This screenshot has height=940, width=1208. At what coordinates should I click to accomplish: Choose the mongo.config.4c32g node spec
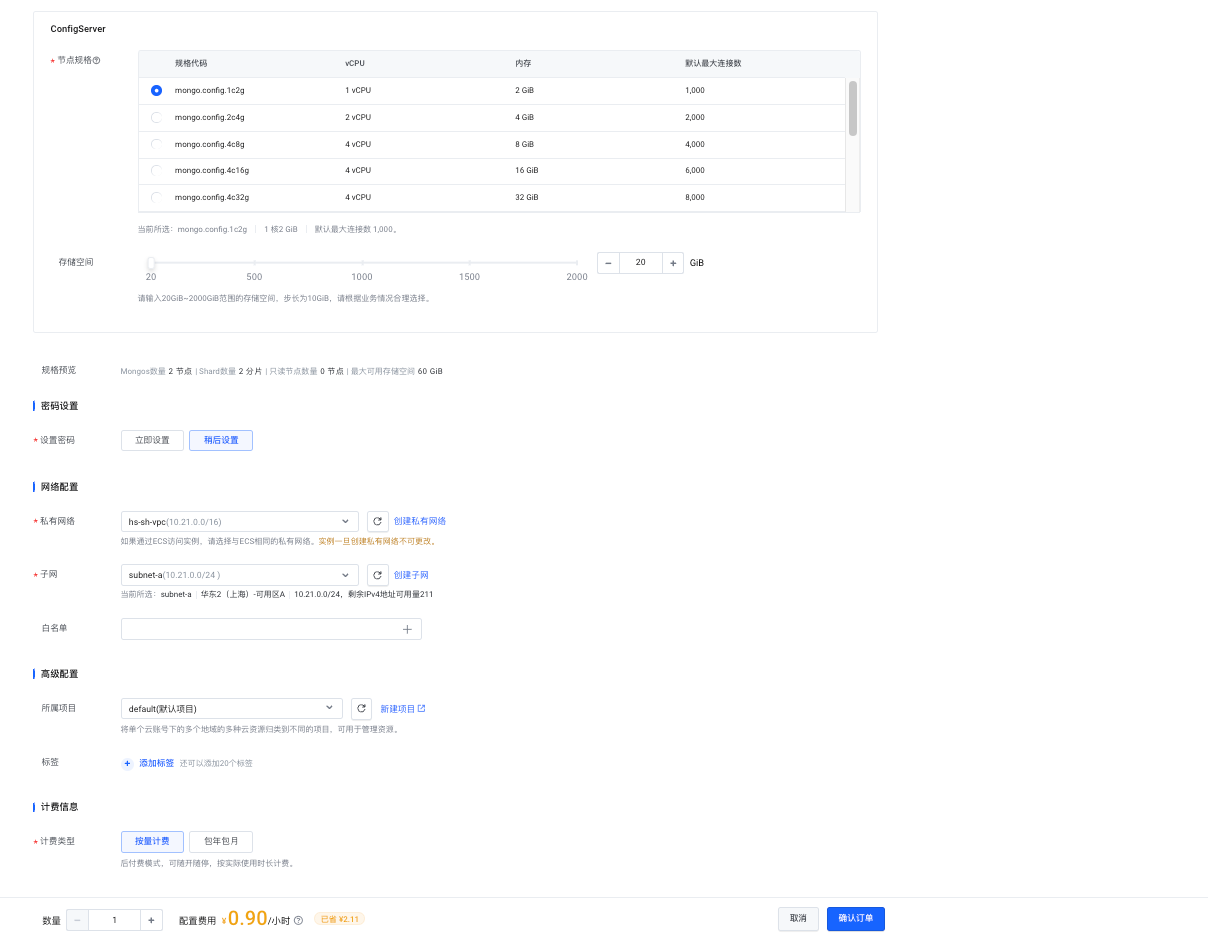tap(156, 197)
